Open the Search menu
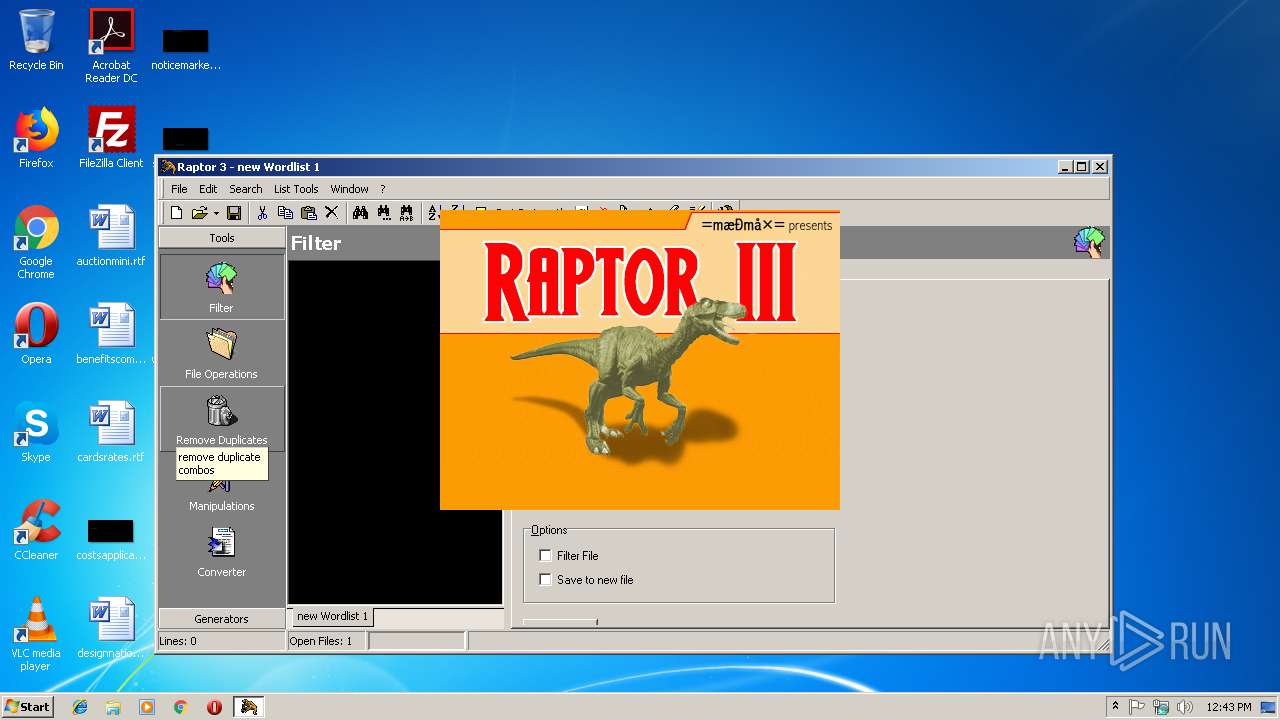 pos(246,189)
